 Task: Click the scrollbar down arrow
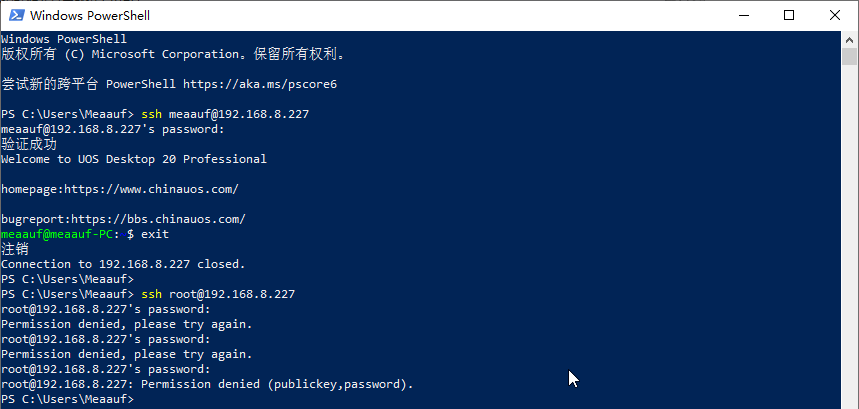(x=850, y=400)
